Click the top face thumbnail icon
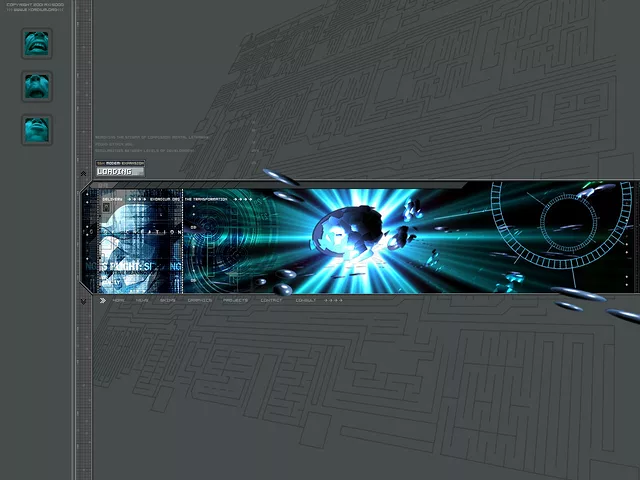The width and height of the screenshot is (640, 480). 37,43
